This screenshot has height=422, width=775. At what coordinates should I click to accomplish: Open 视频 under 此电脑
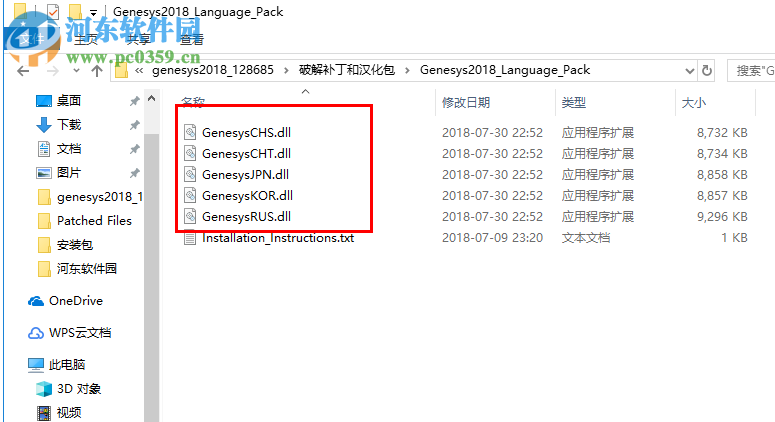click(68, 413)
